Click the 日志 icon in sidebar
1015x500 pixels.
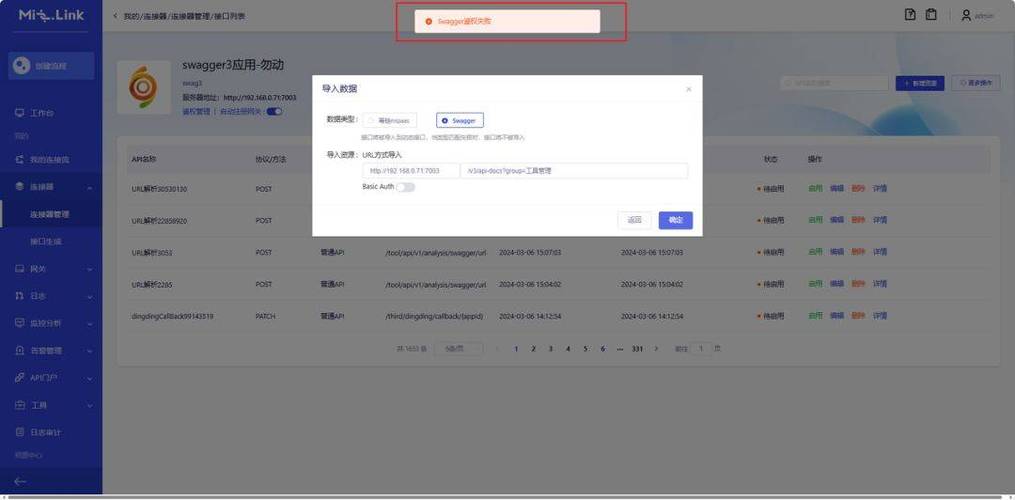tap(19, 295)
